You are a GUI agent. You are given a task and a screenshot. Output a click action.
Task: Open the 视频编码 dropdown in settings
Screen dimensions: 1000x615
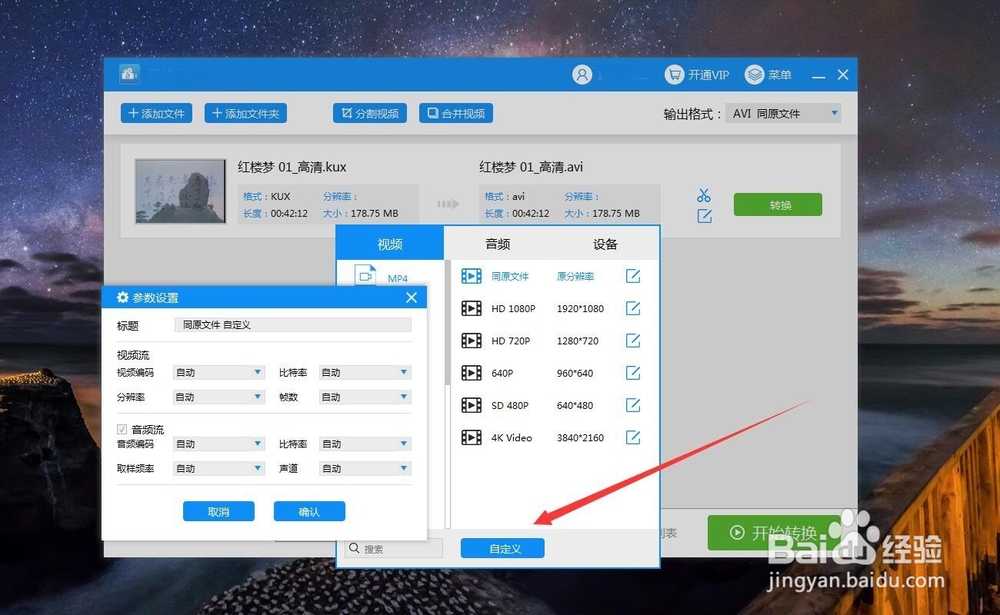[x=218, y=372]
